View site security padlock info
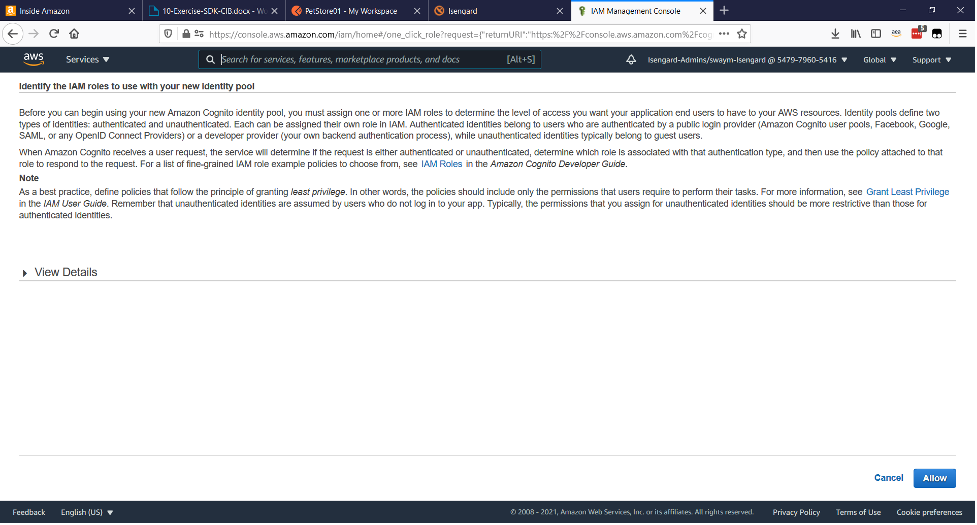The width and height of the screenshot is (977, 525). coord(186,34)
